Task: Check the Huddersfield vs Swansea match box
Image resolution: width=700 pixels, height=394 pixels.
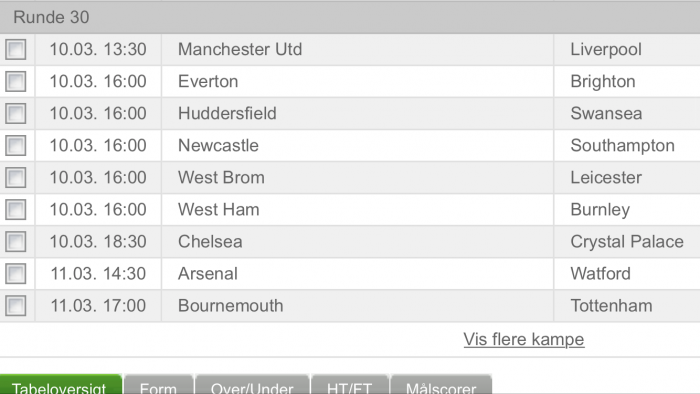Action: pos(16,114)
